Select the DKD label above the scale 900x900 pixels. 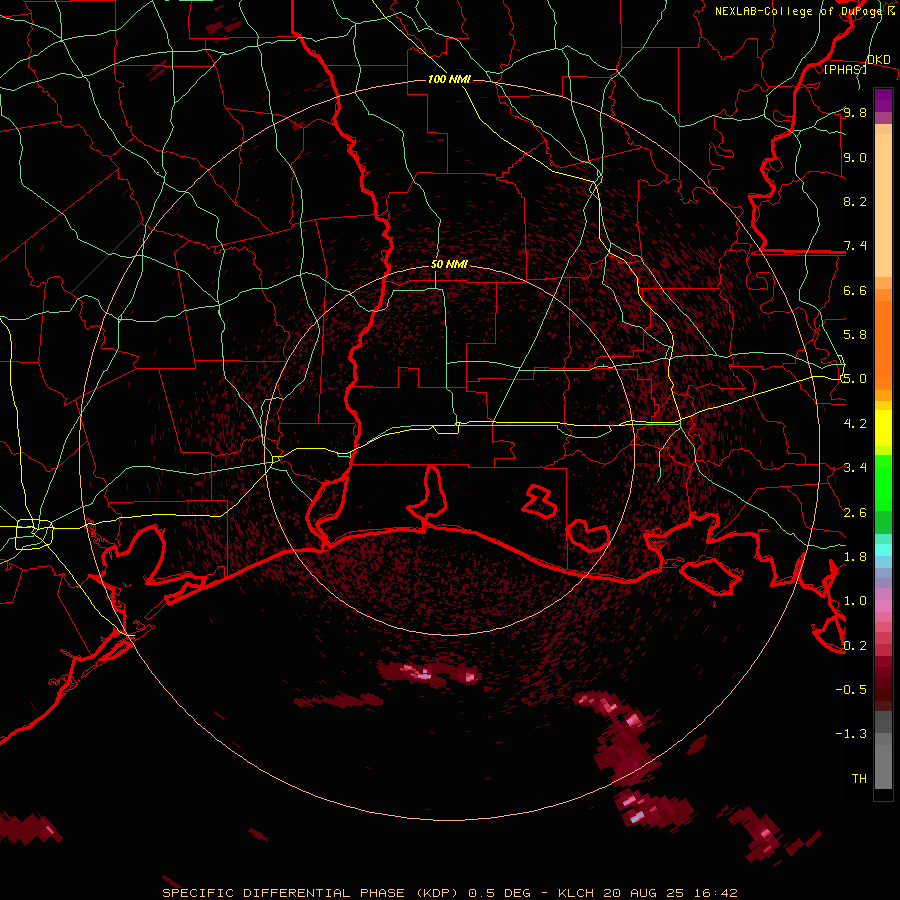point(878,59)
